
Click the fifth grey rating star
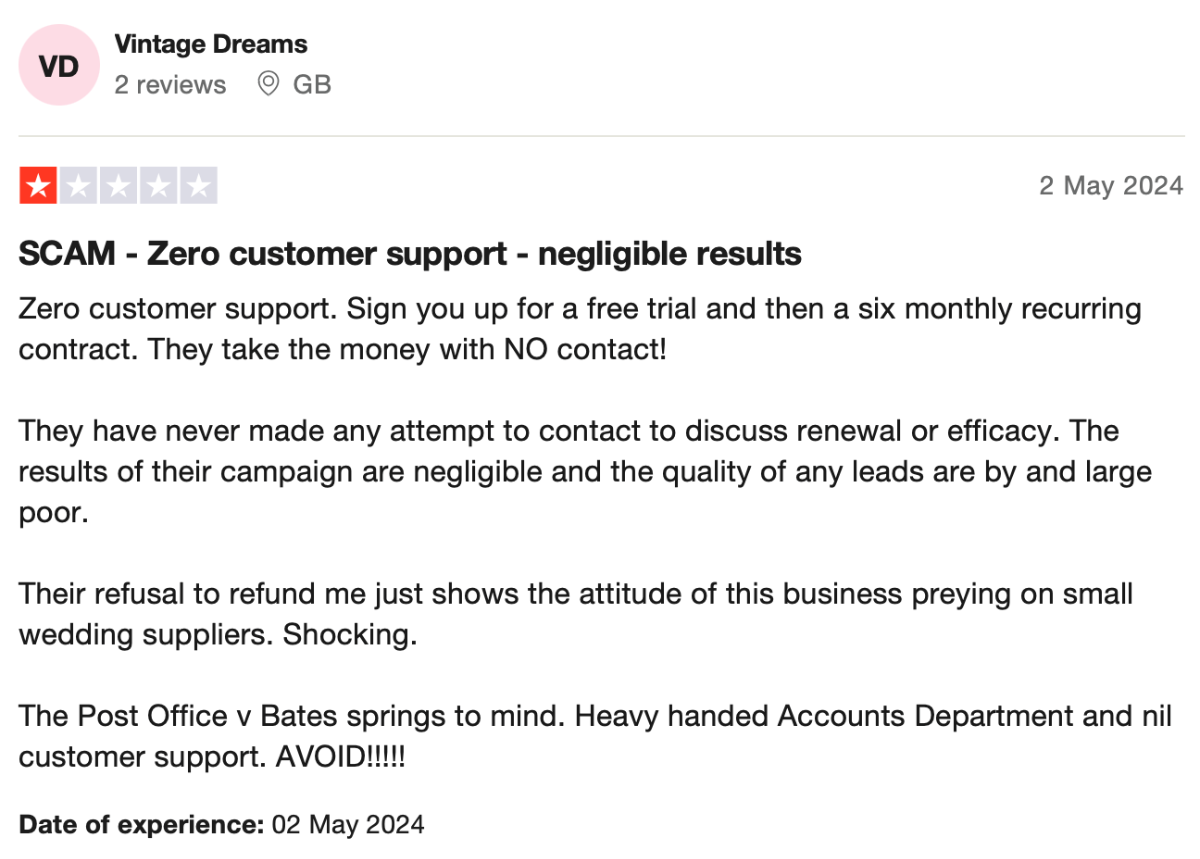(x=198, y=187)
